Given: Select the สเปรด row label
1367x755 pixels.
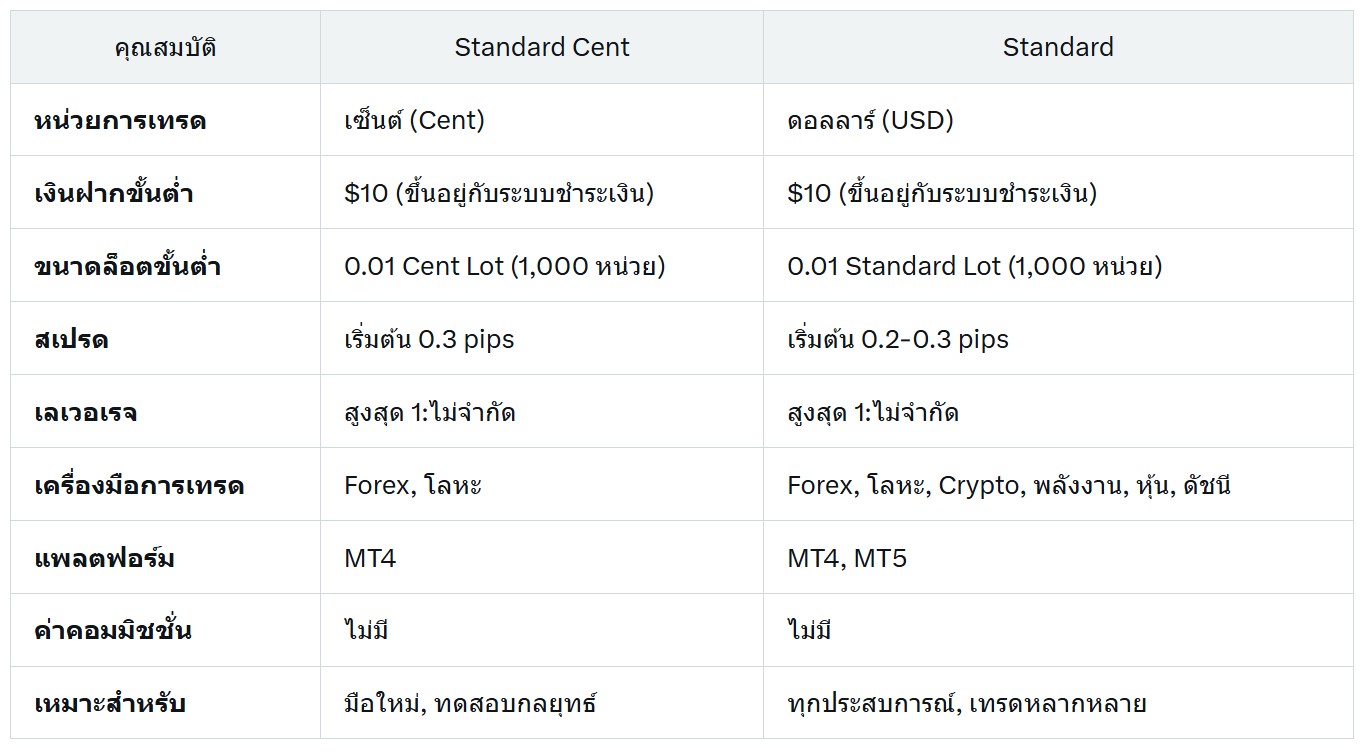Looking at the screenshot, I should tap(71, 339).
